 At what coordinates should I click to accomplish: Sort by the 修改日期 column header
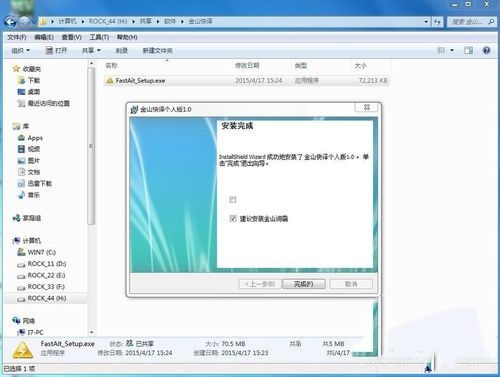(247, 65)
